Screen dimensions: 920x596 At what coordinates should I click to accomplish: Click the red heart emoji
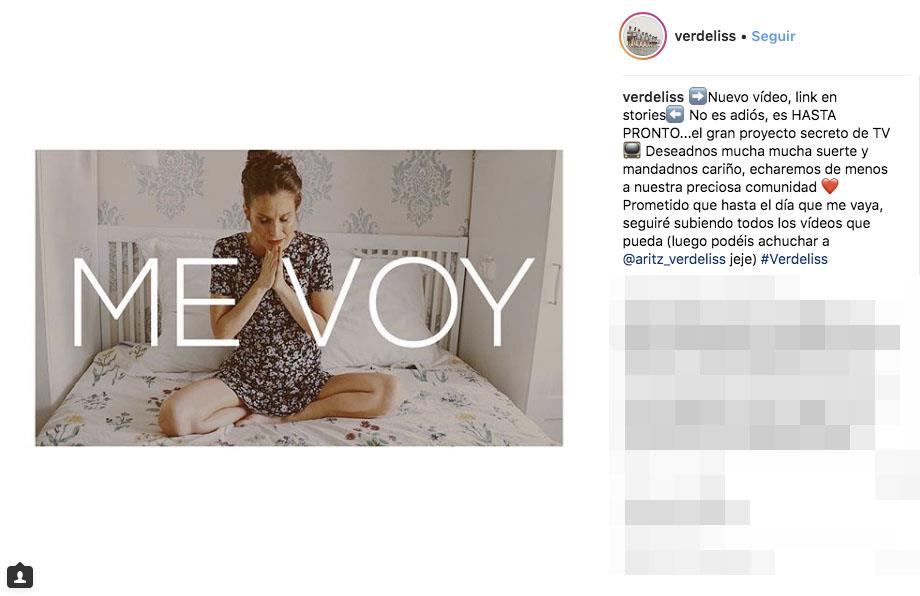point(830,187)
